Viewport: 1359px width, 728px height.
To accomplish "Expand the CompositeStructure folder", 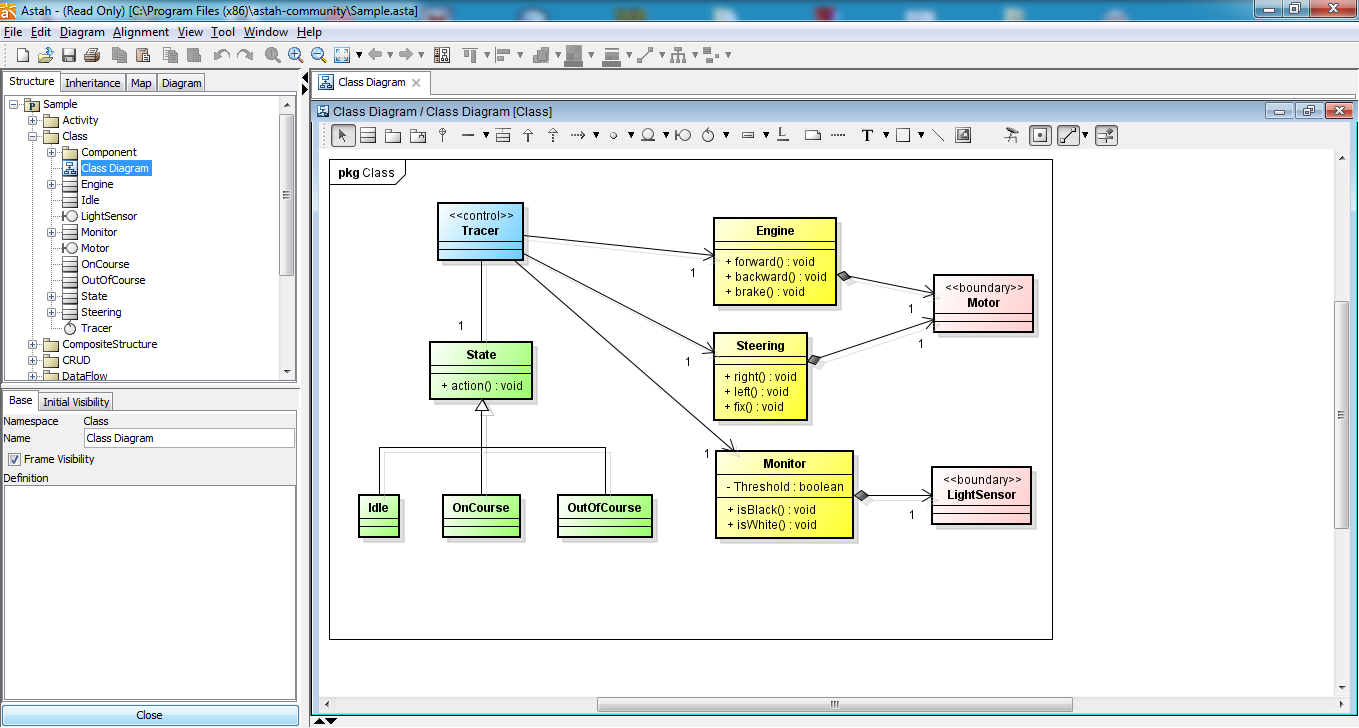I will pyautogui.click(x=33, y=344).
